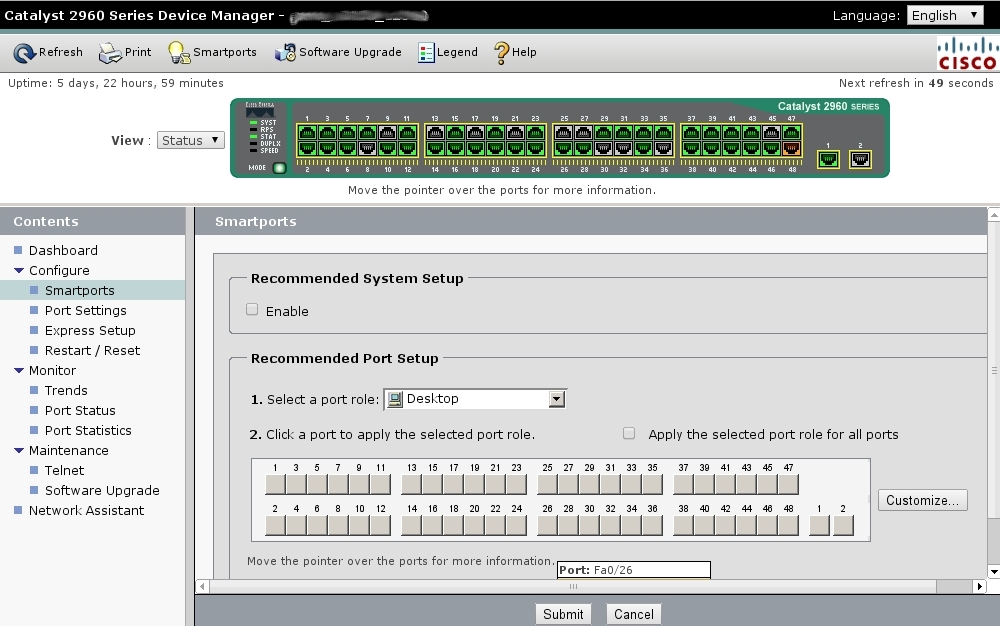Apply role to port 1 in Recommended Port Setup grid
Image resolution: width=1000 pixels, height=626 pixels.
tap(276, 484)
